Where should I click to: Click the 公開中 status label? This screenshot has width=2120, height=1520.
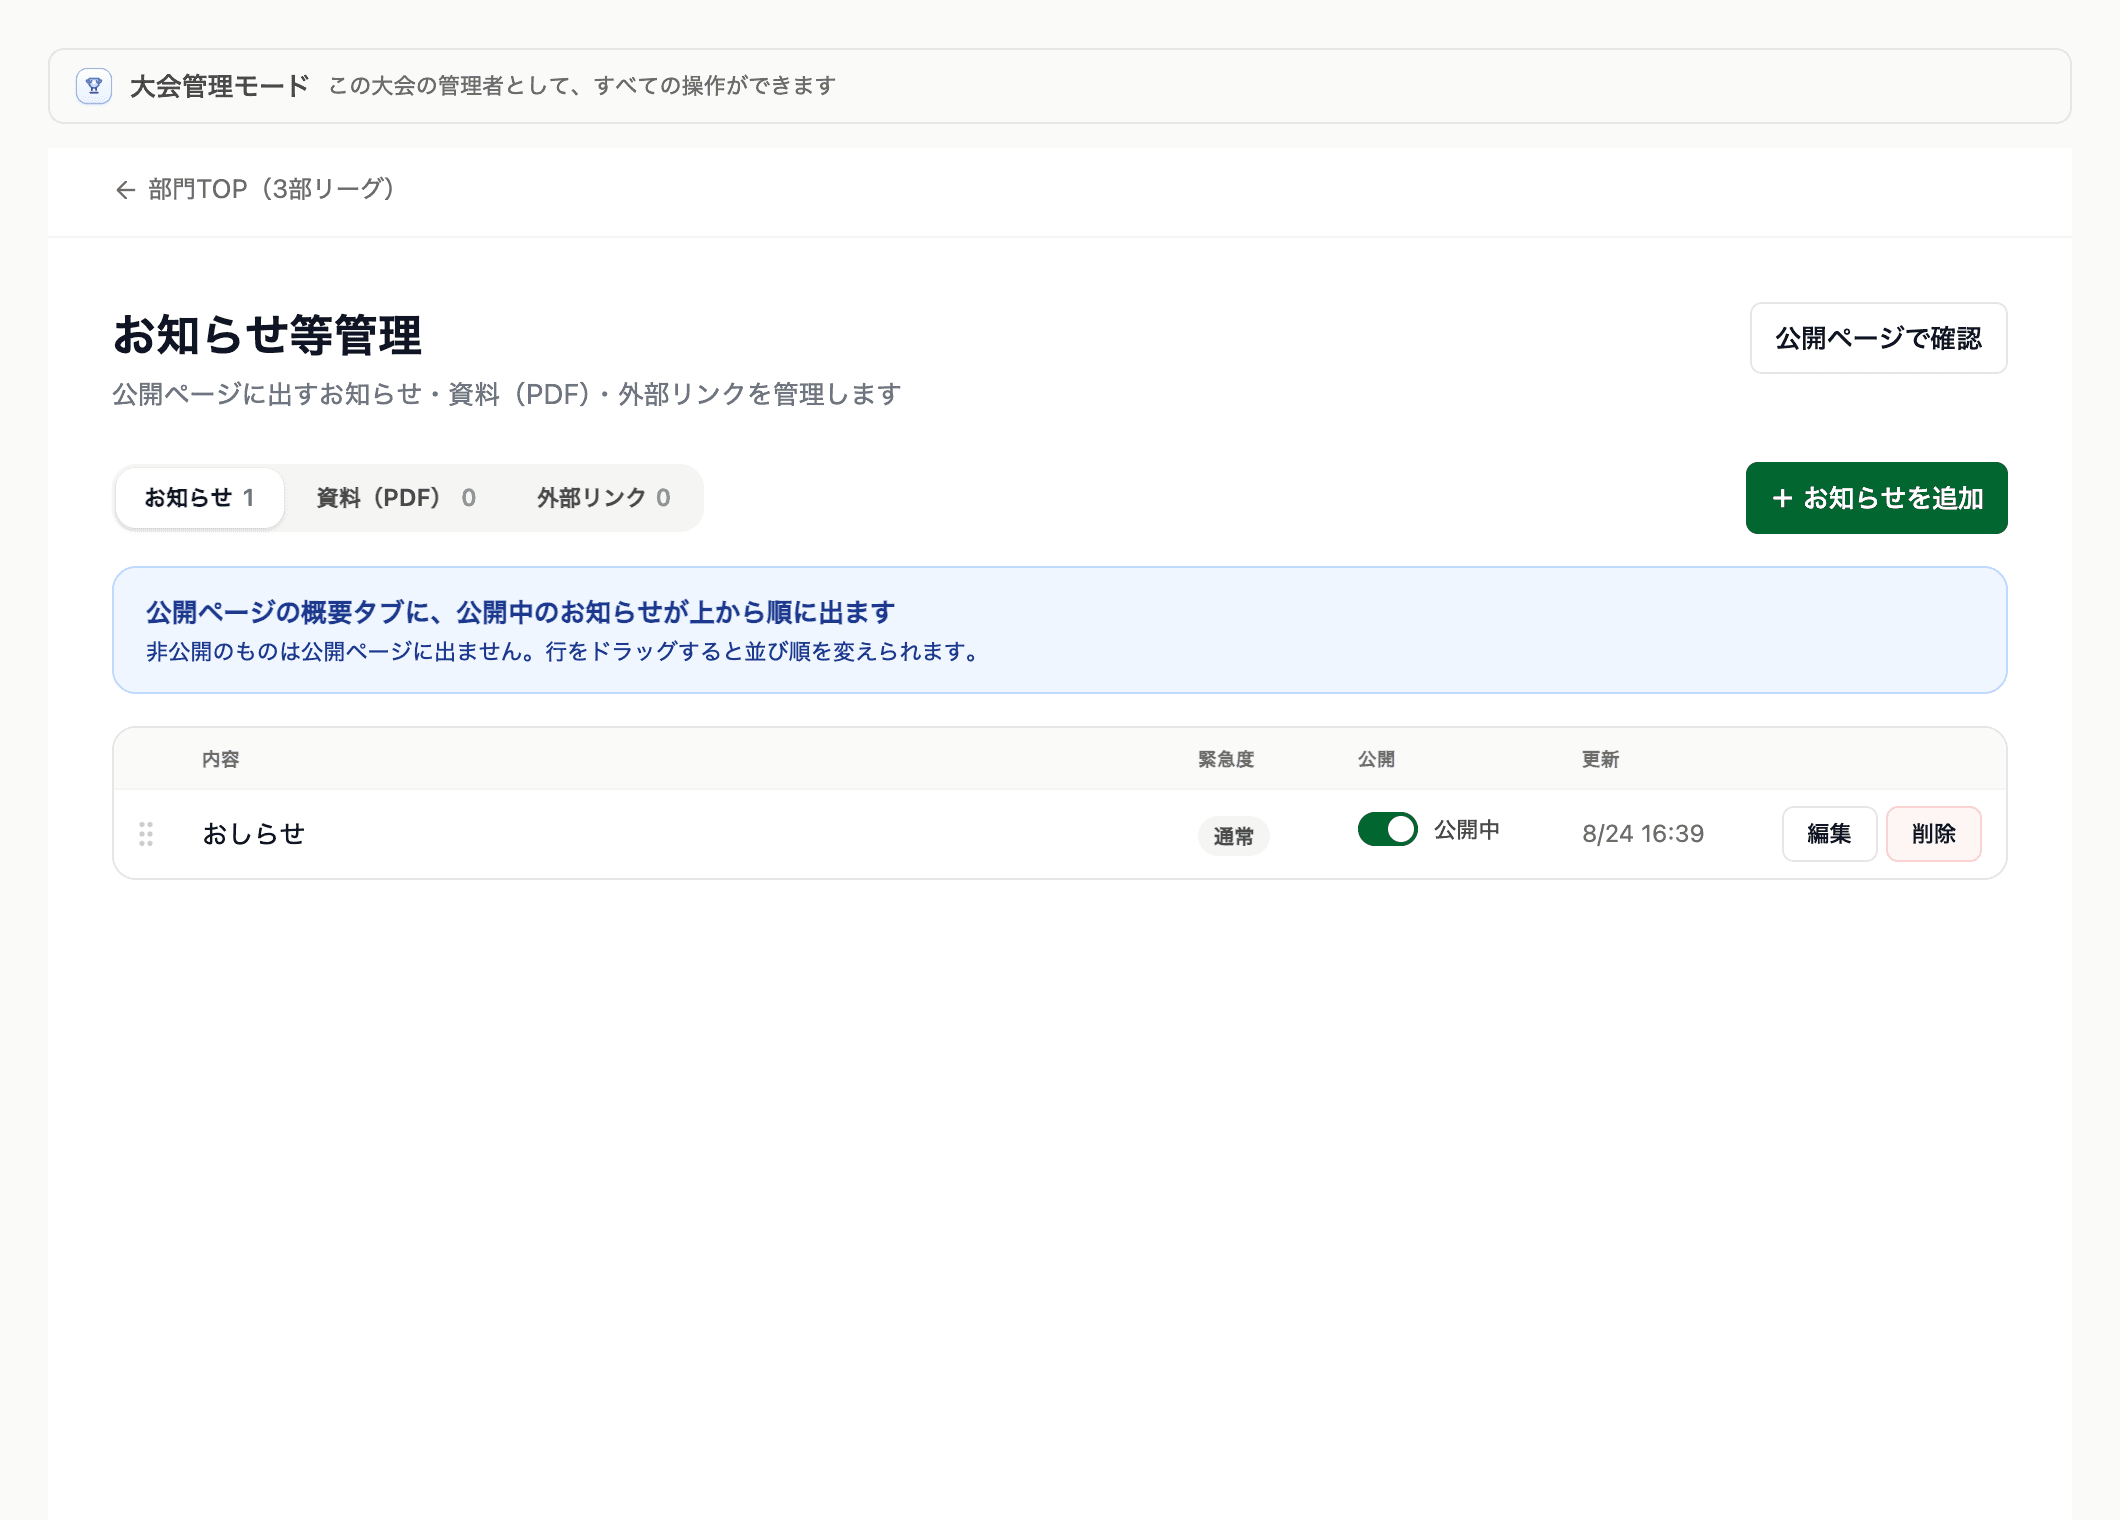1466,830
